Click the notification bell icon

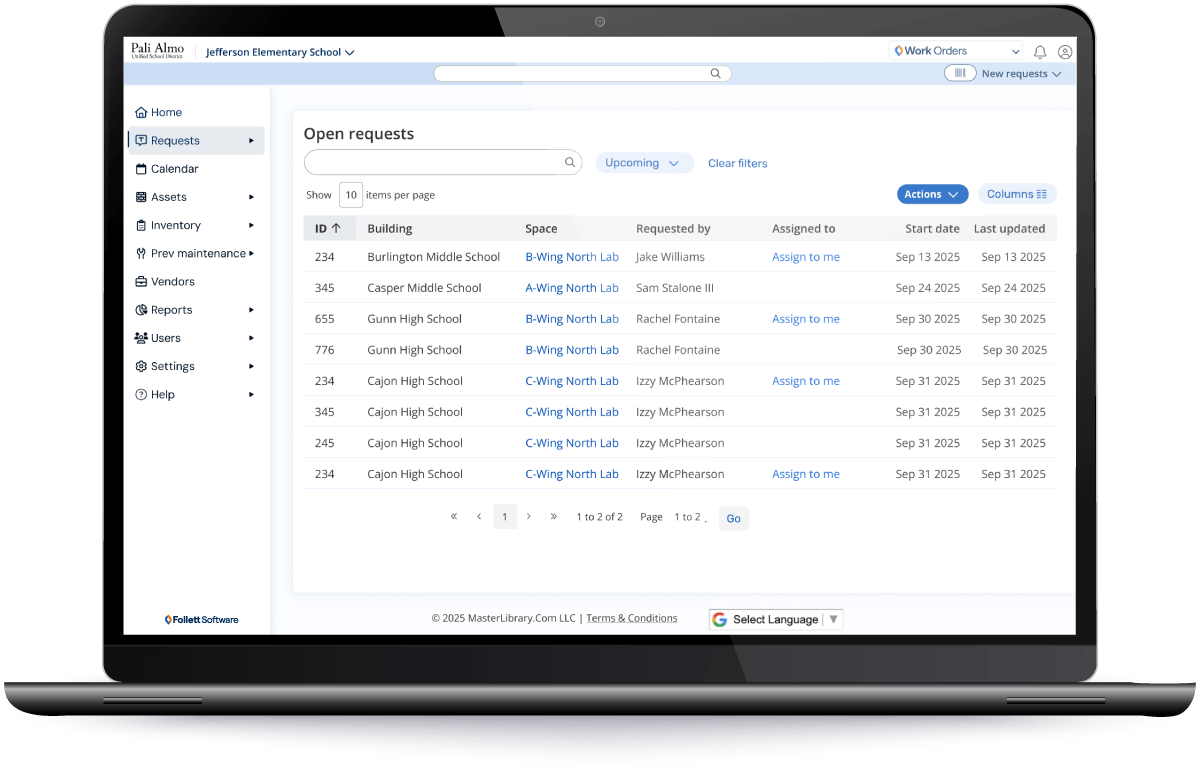pyautogui.click(x=1040, y=52)
